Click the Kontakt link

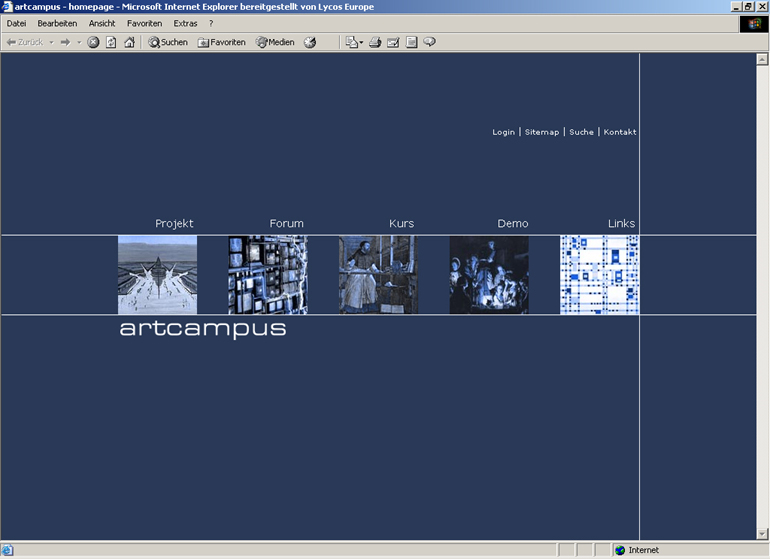coord(620,132)
